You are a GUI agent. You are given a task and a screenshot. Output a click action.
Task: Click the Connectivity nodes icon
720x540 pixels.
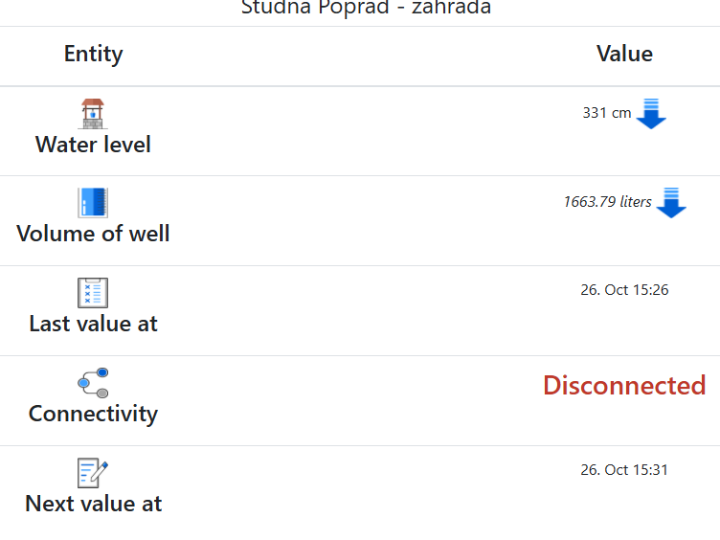coord(93,383)
